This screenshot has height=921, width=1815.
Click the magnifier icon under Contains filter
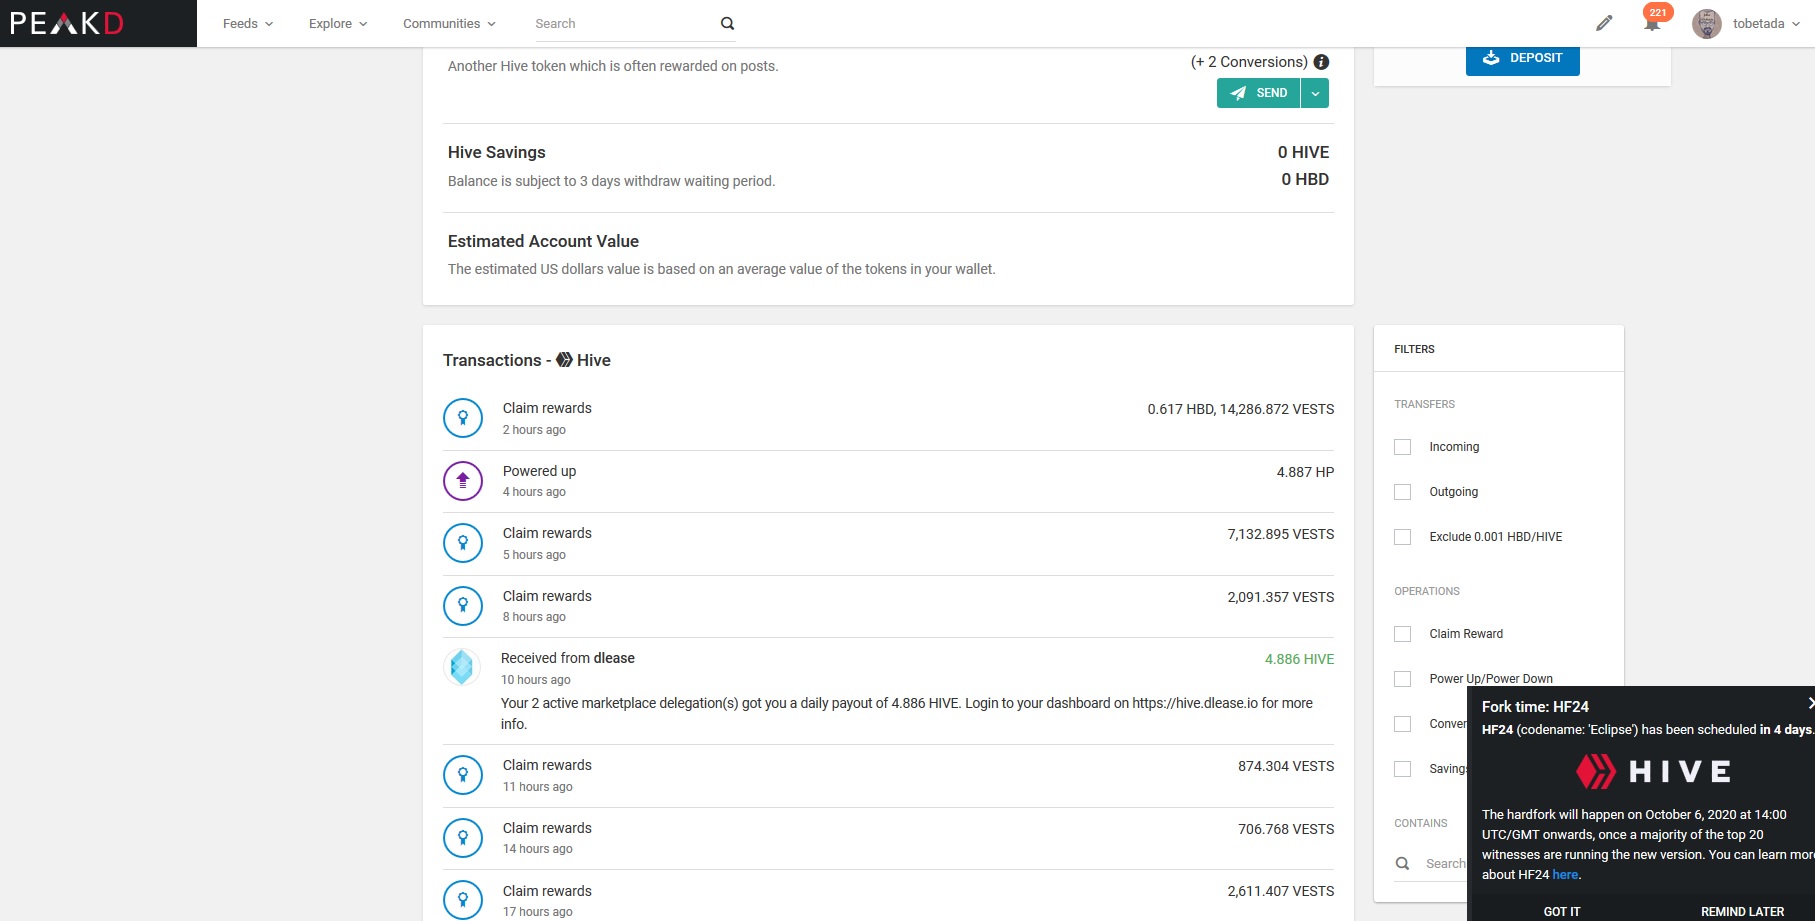(1403, 863)
